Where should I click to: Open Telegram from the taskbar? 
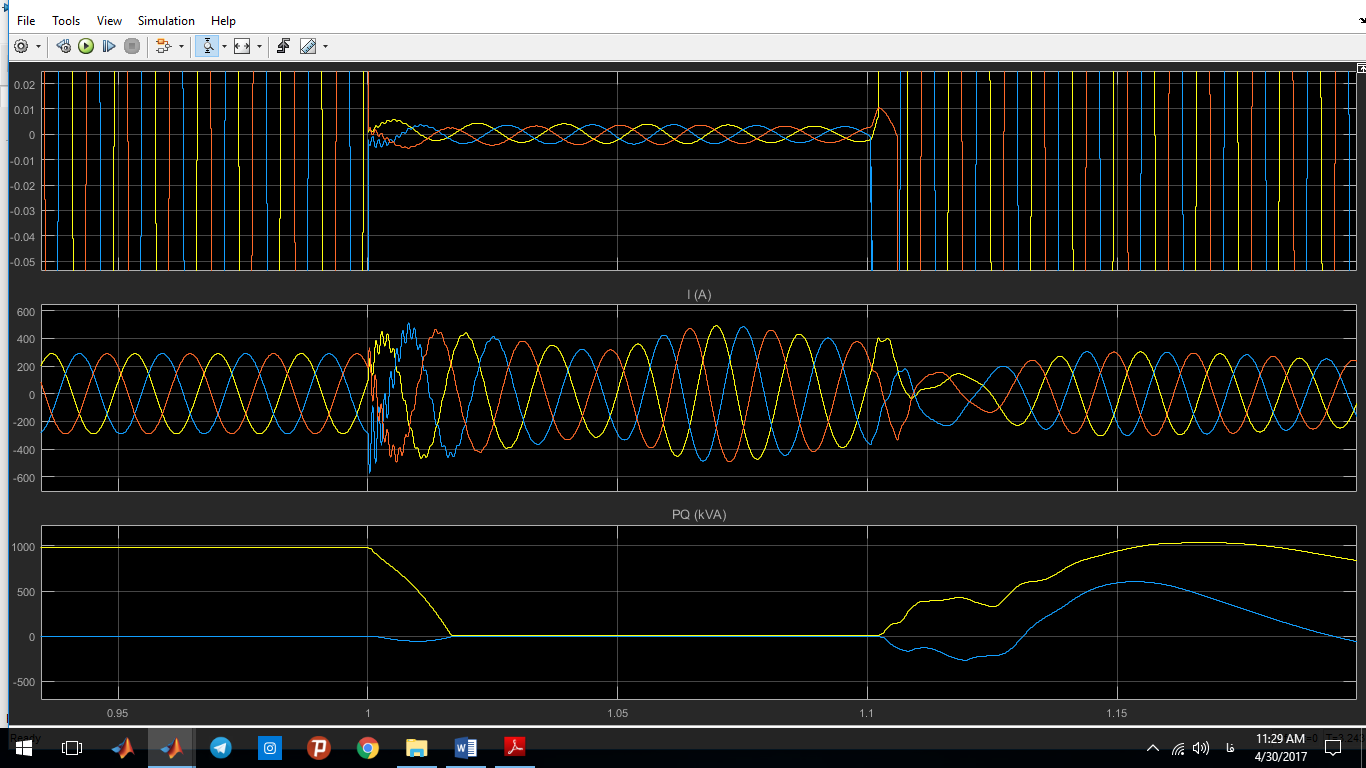click(x=221, y=747)
